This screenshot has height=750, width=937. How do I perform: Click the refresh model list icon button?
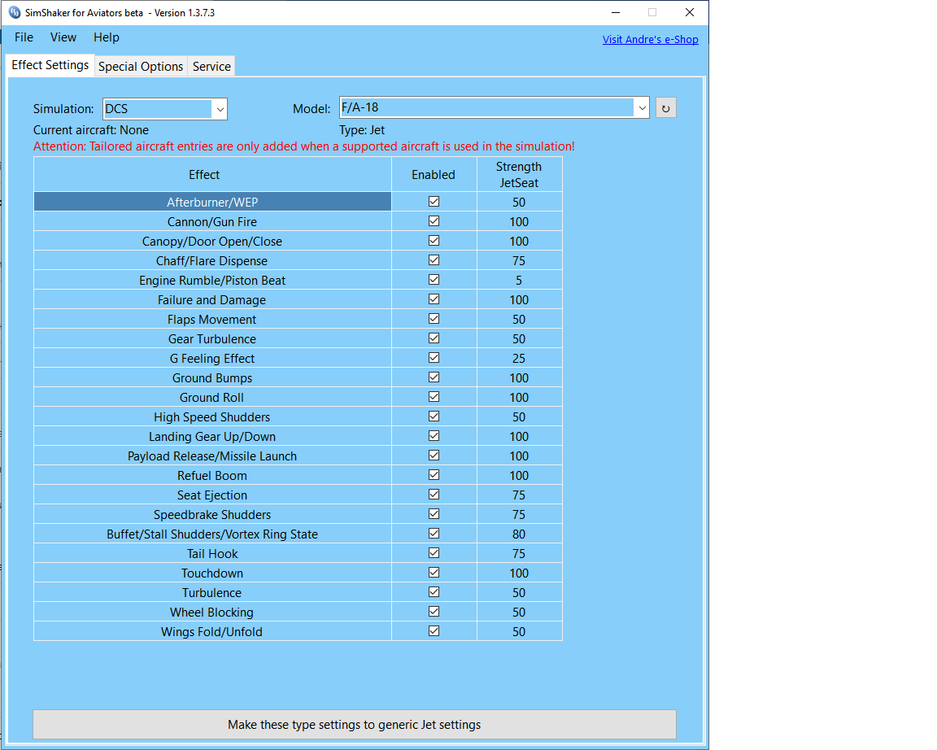(x=666, y=108)
